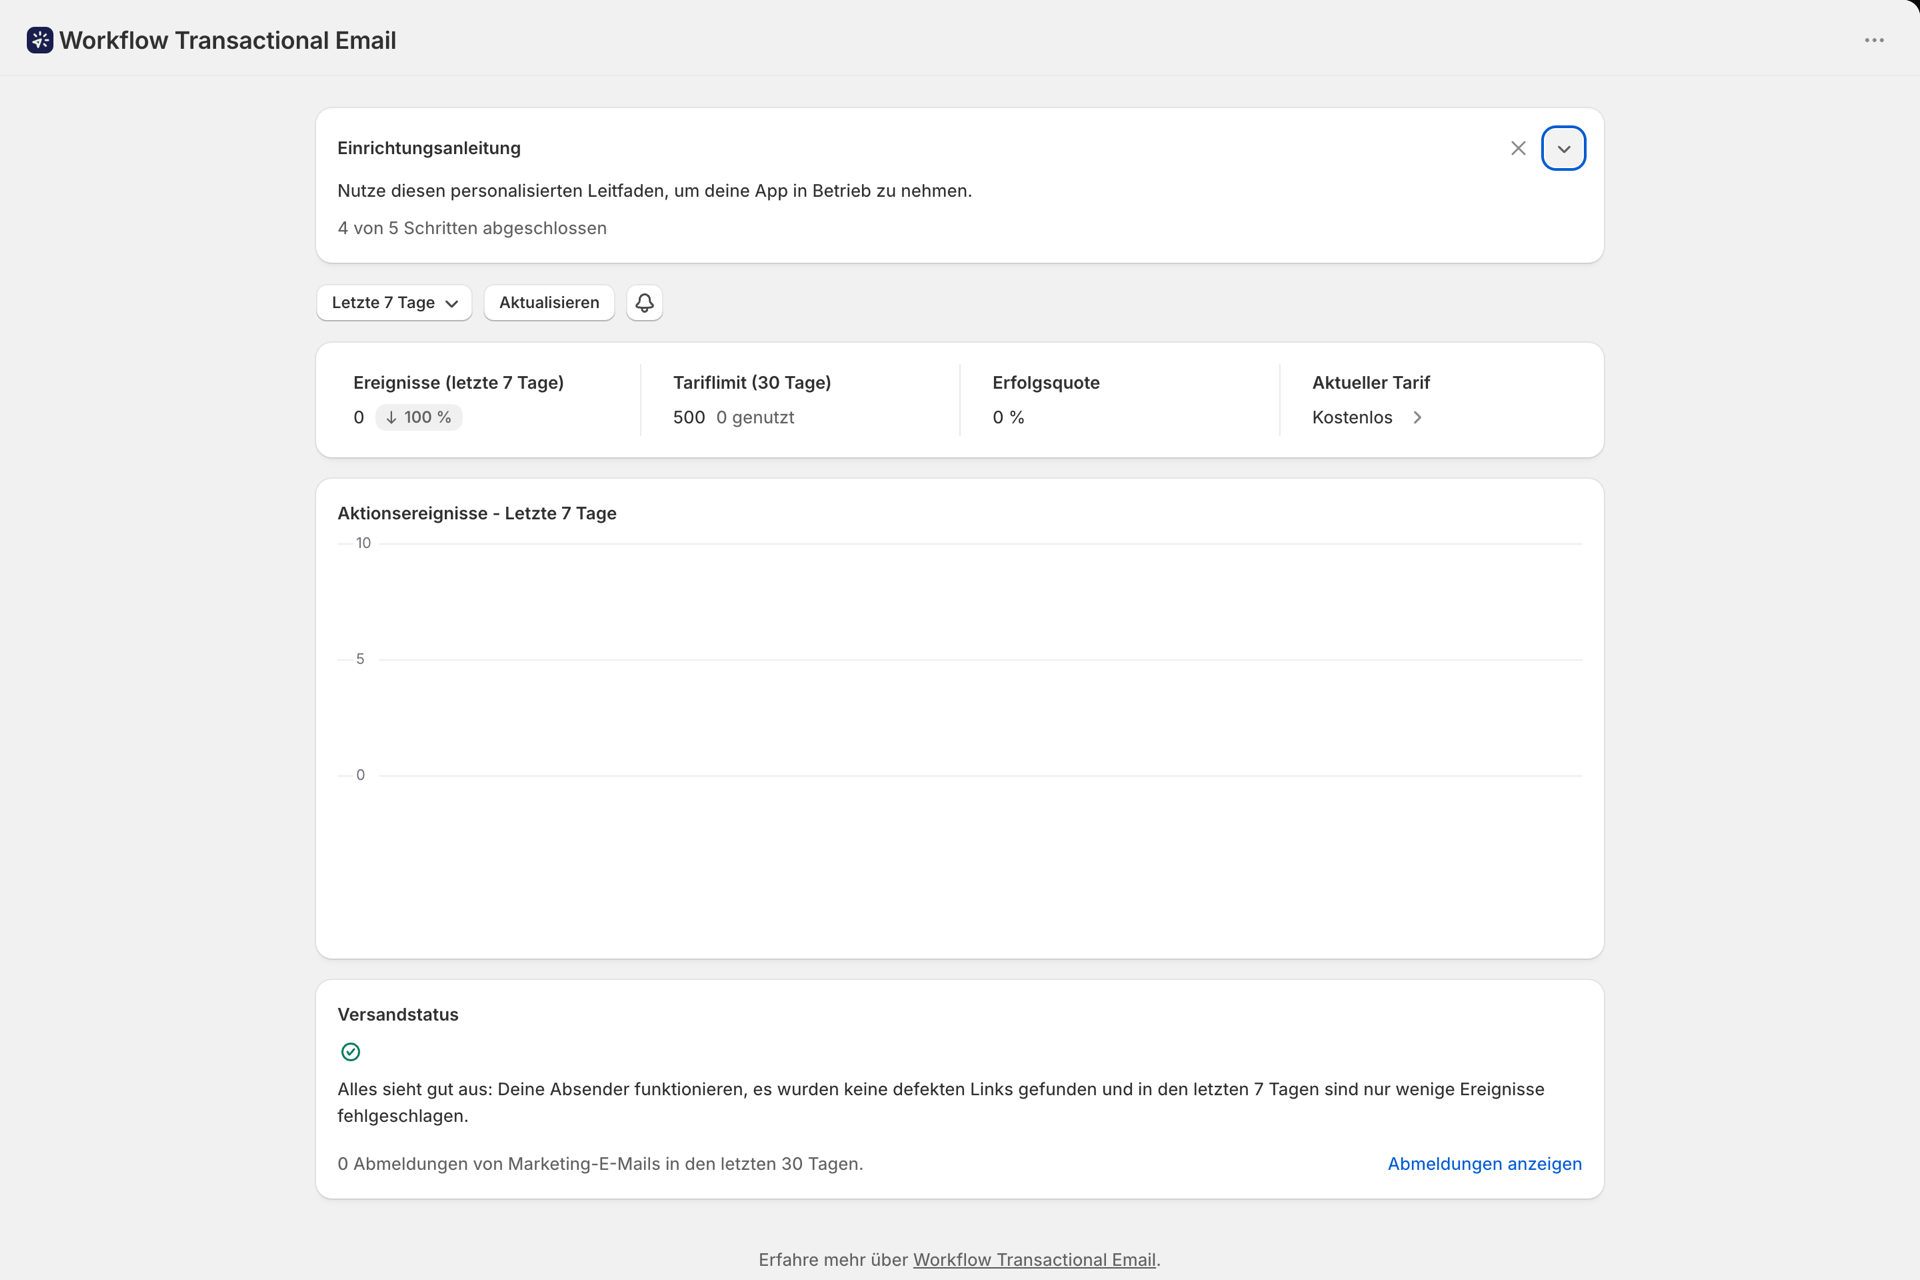
Task: Dismiss the Einrichtungsanleitung setup guide
Action: (x=1518, y=148)
